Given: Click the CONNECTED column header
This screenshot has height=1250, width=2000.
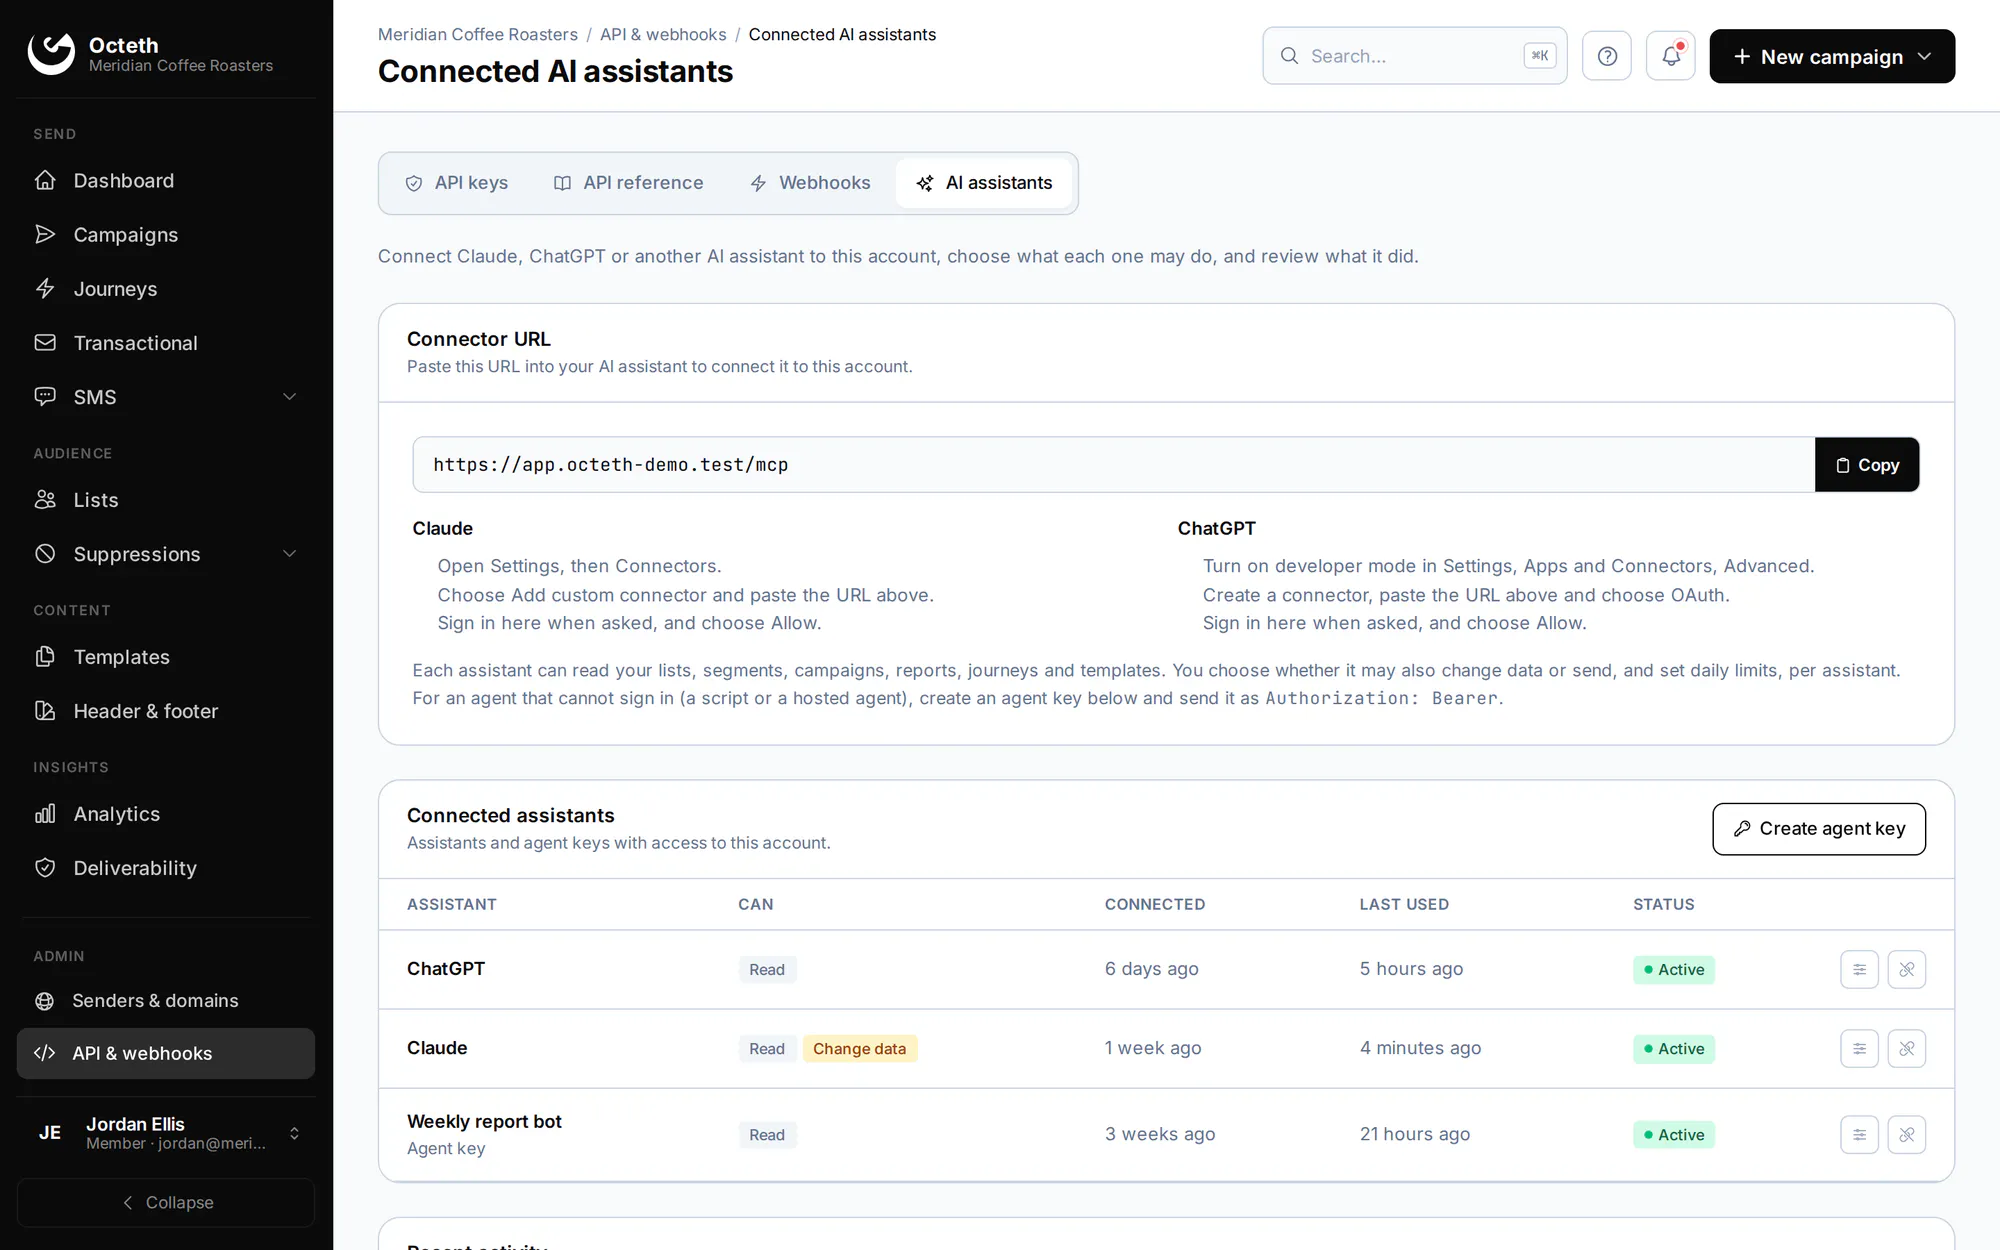Looking at the screenshot, I should [1155, 904].
